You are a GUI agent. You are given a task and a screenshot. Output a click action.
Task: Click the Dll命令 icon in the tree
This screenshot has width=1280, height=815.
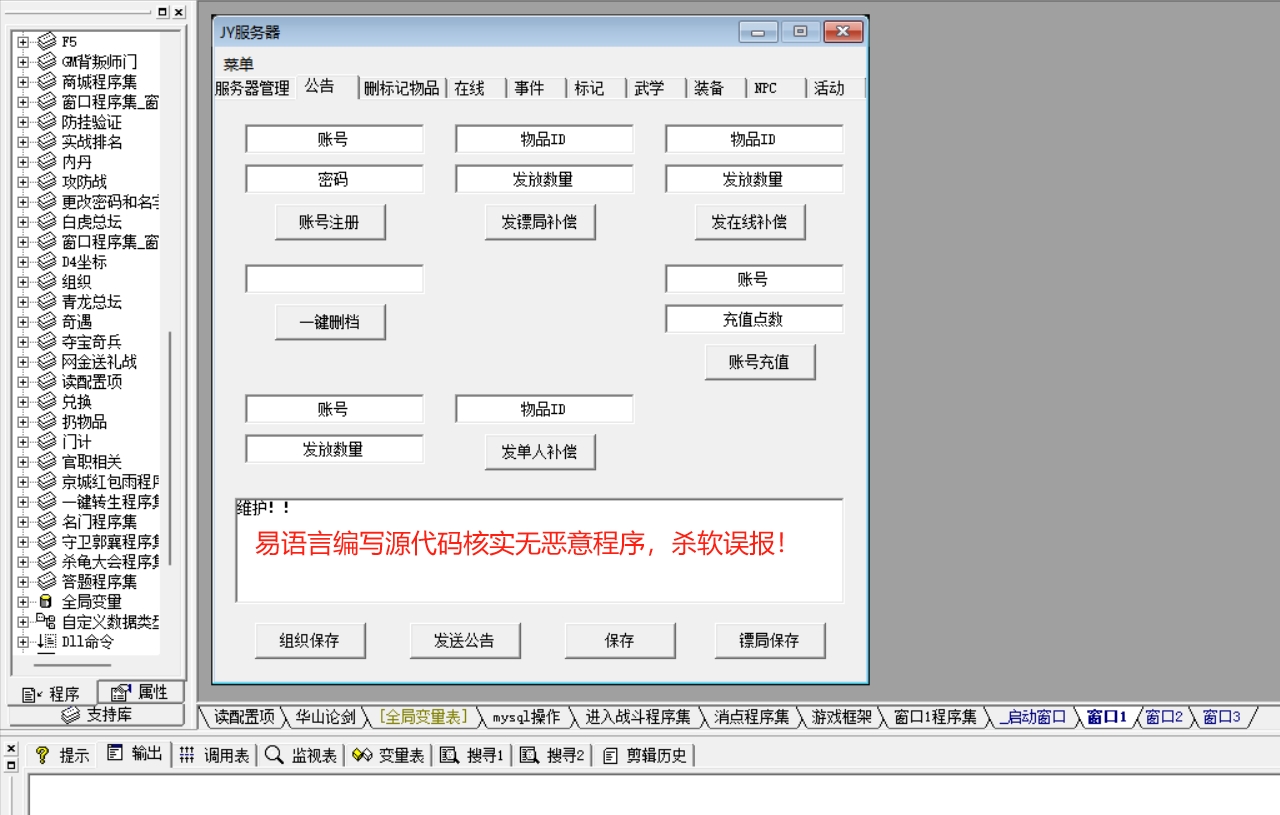pyautogui.click(x=46, y=642)
